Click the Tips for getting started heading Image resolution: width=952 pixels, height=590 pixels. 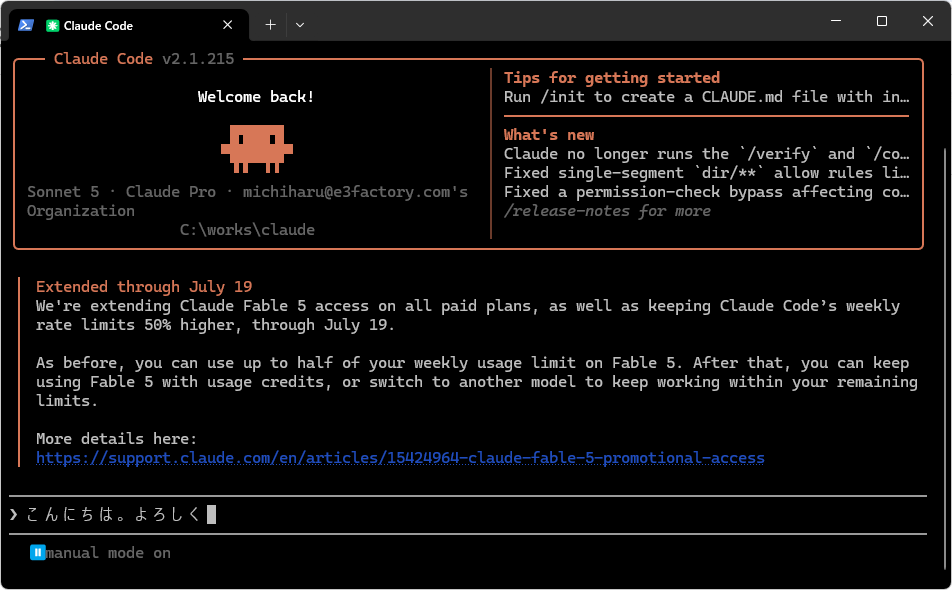(x=612, y=78)
